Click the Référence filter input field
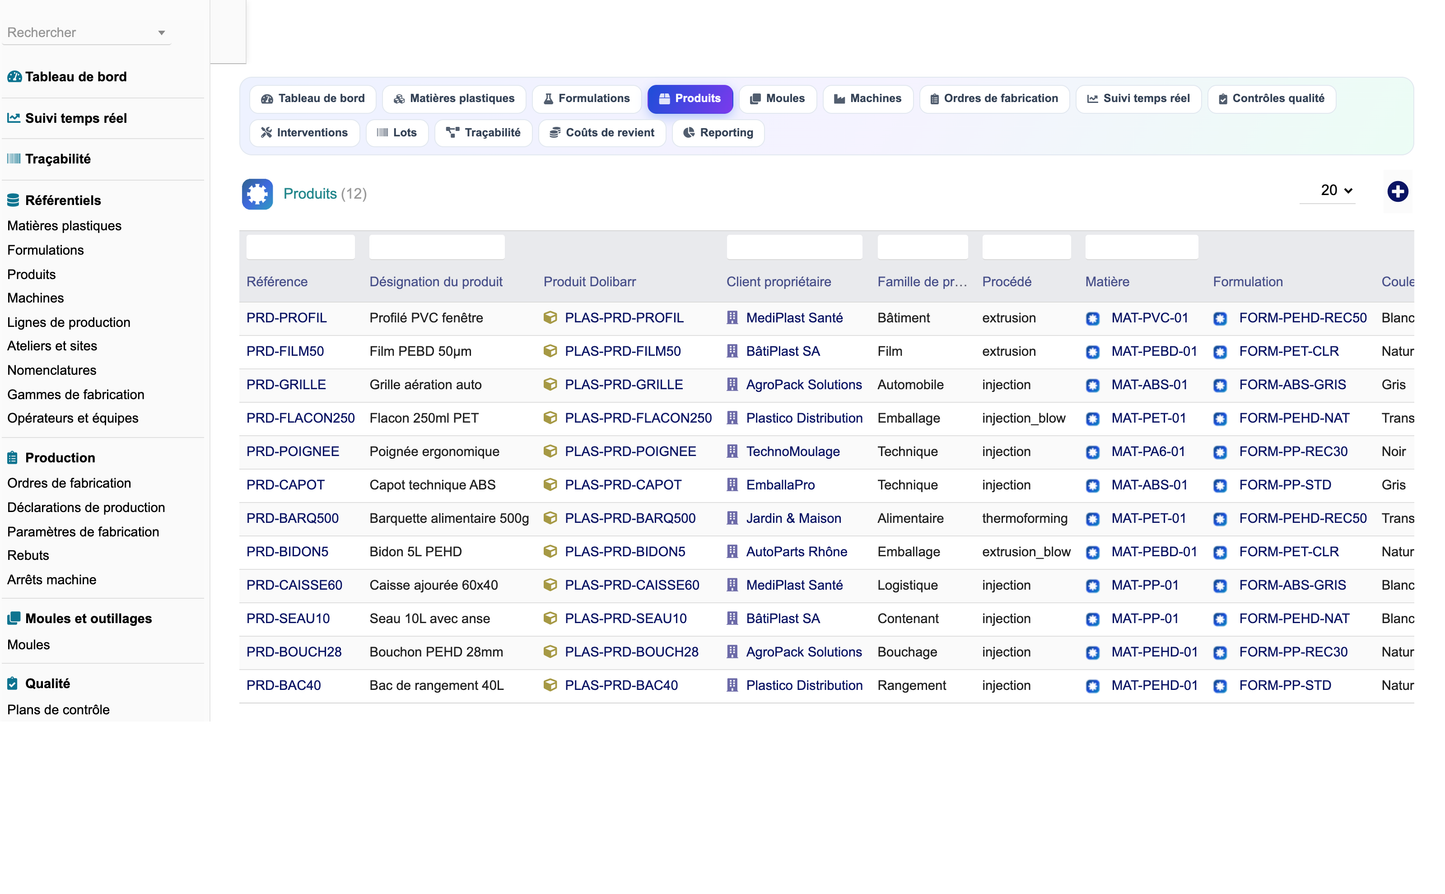 click(x=300, y=247)
